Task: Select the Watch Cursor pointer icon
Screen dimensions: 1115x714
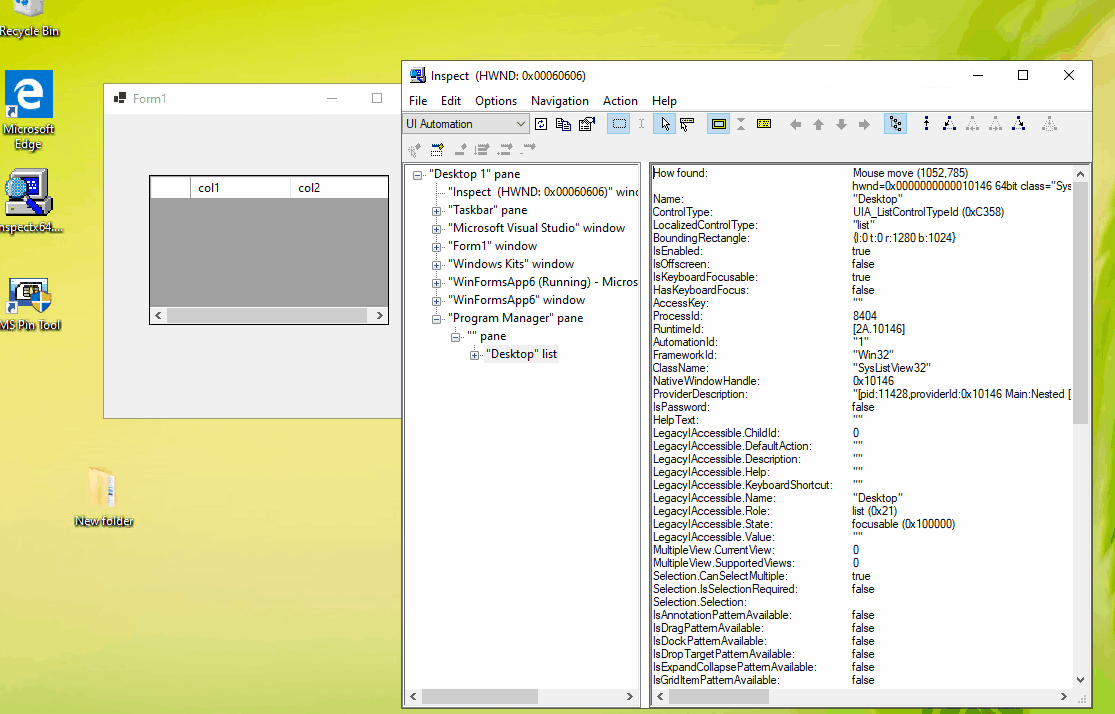Action: (x=664, y=123)
